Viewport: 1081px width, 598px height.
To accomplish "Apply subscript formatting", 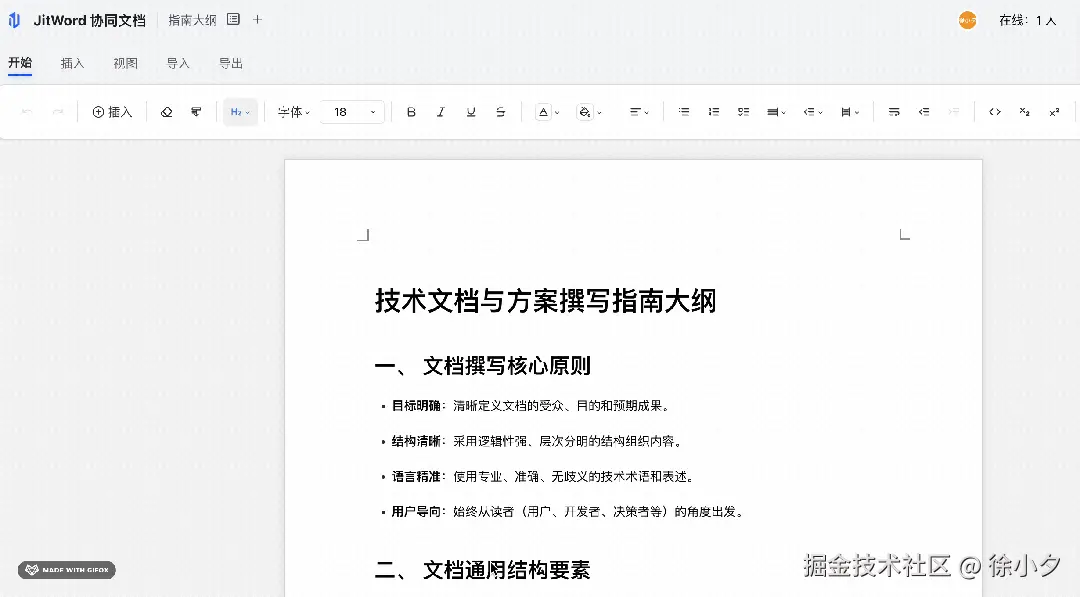I will [1023, 113].
